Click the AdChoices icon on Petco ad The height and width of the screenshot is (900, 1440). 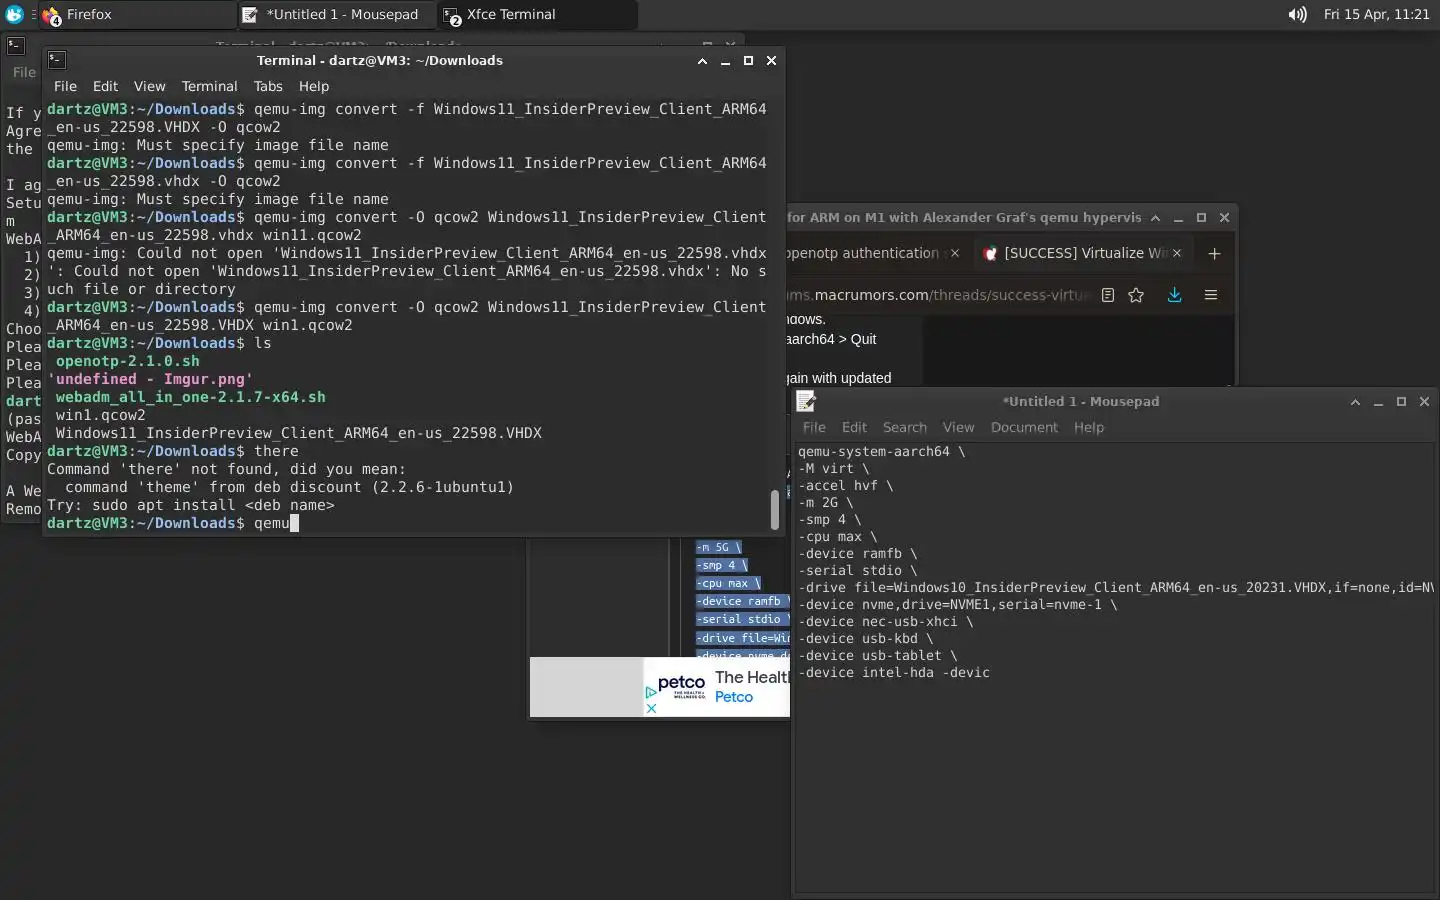[651, 692]
